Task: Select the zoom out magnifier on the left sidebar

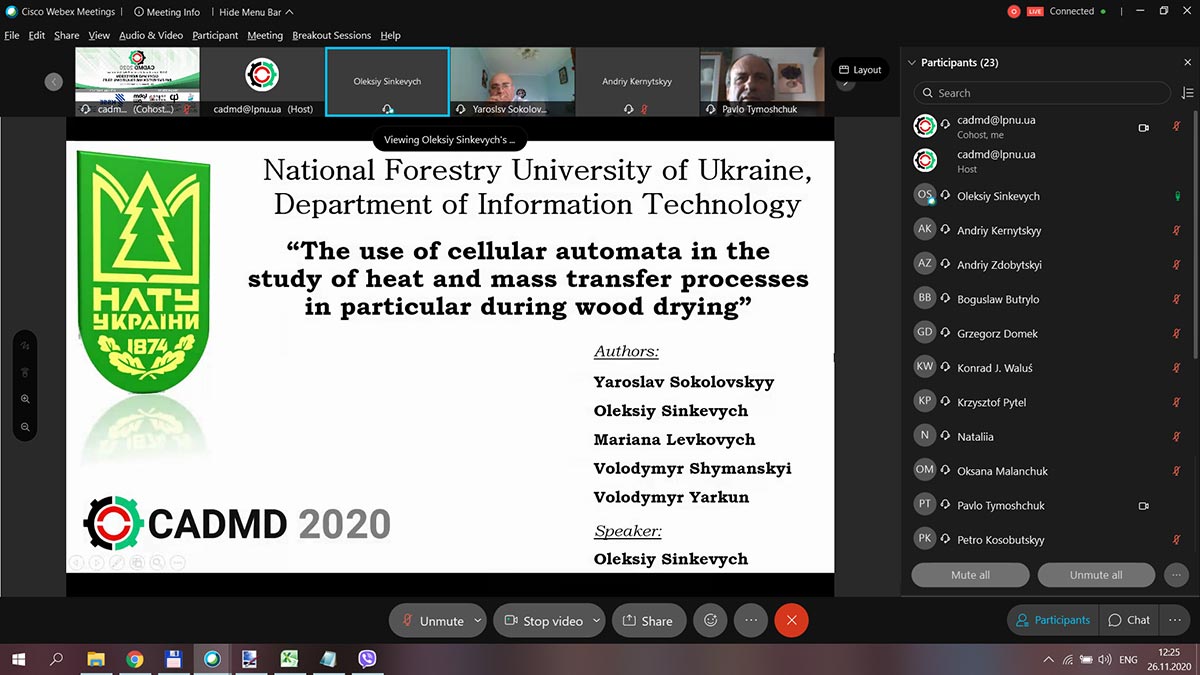Action: coord(25,427)
